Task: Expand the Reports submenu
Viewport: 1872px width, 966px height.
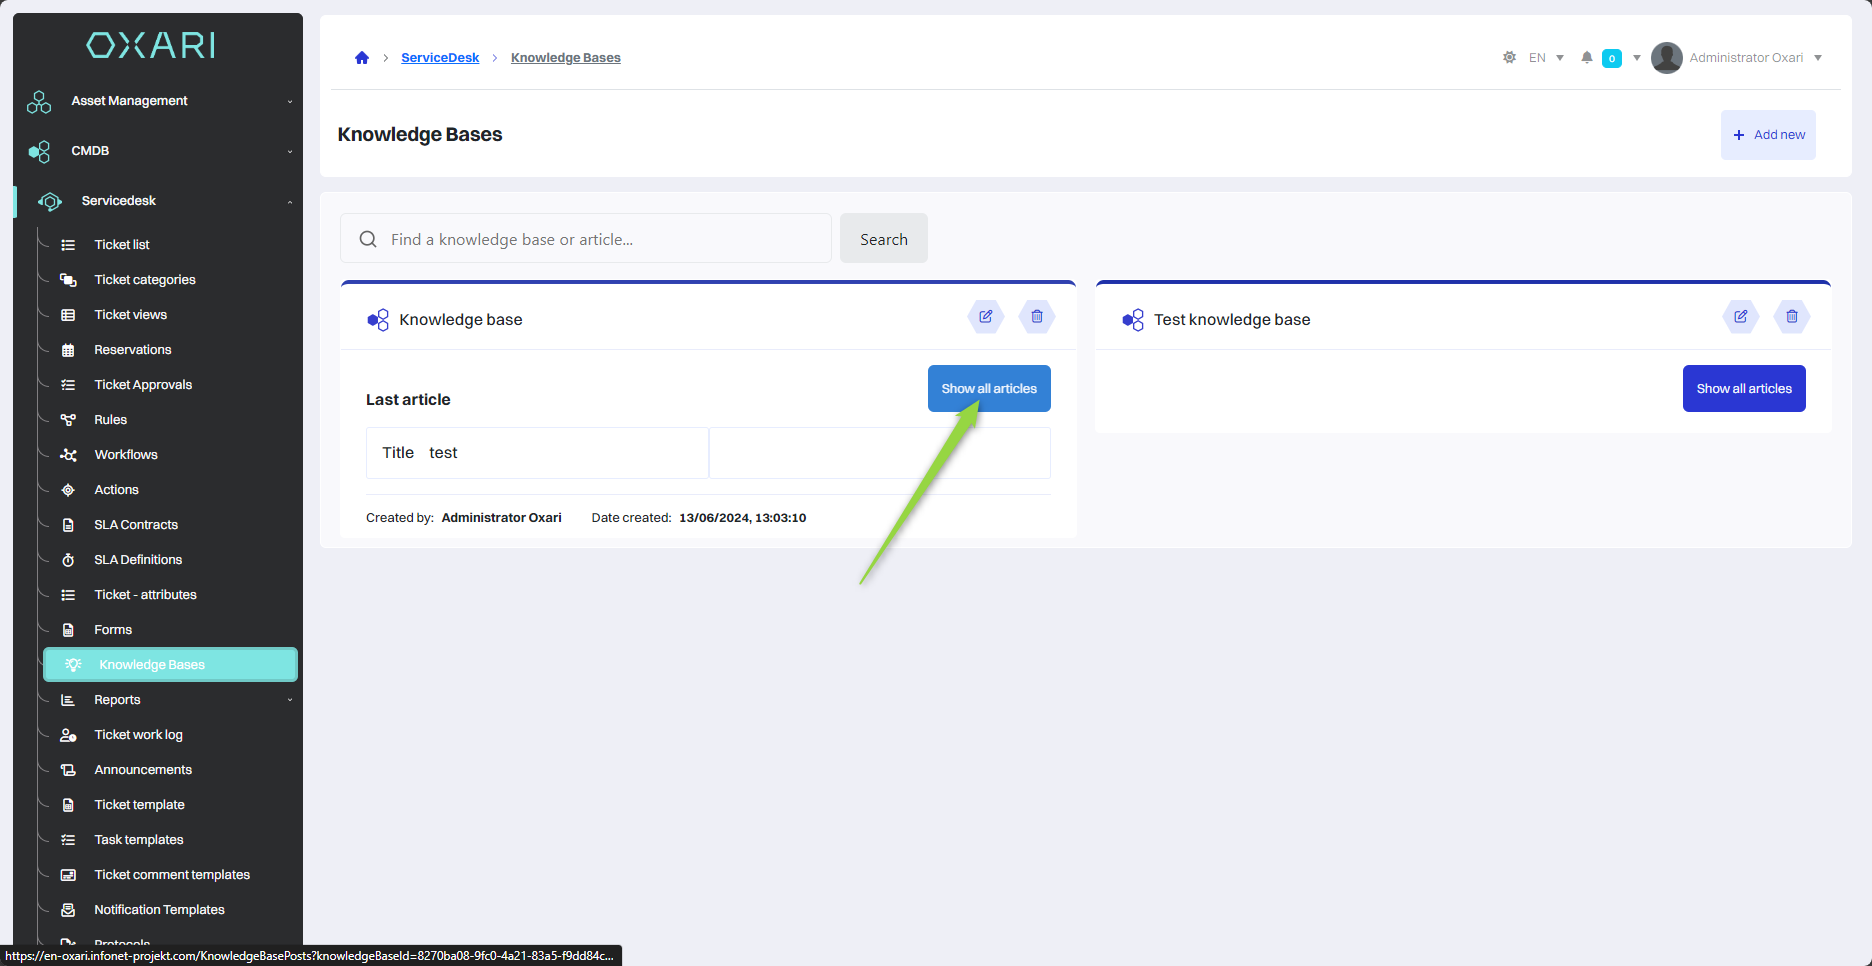Action: pyautogui.click(x=117, y=700)
